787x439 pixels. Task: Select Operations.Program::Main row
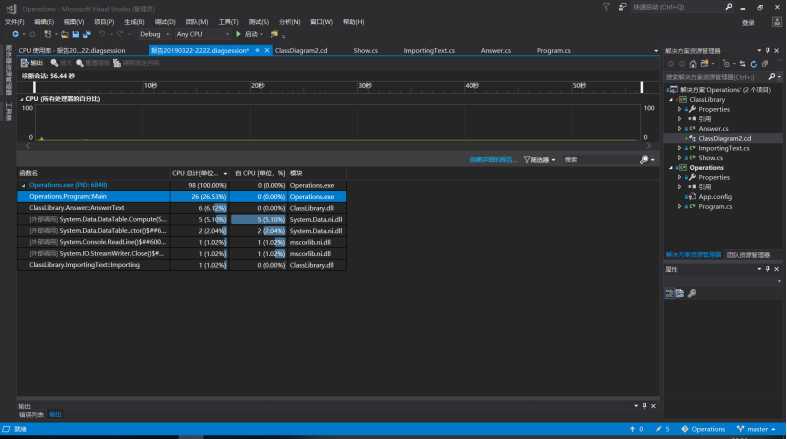coord(182,197)
